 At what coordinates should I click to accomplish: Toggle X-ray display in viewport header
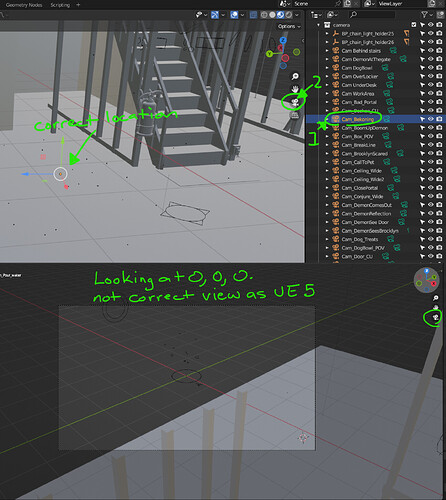coord(253,15)
